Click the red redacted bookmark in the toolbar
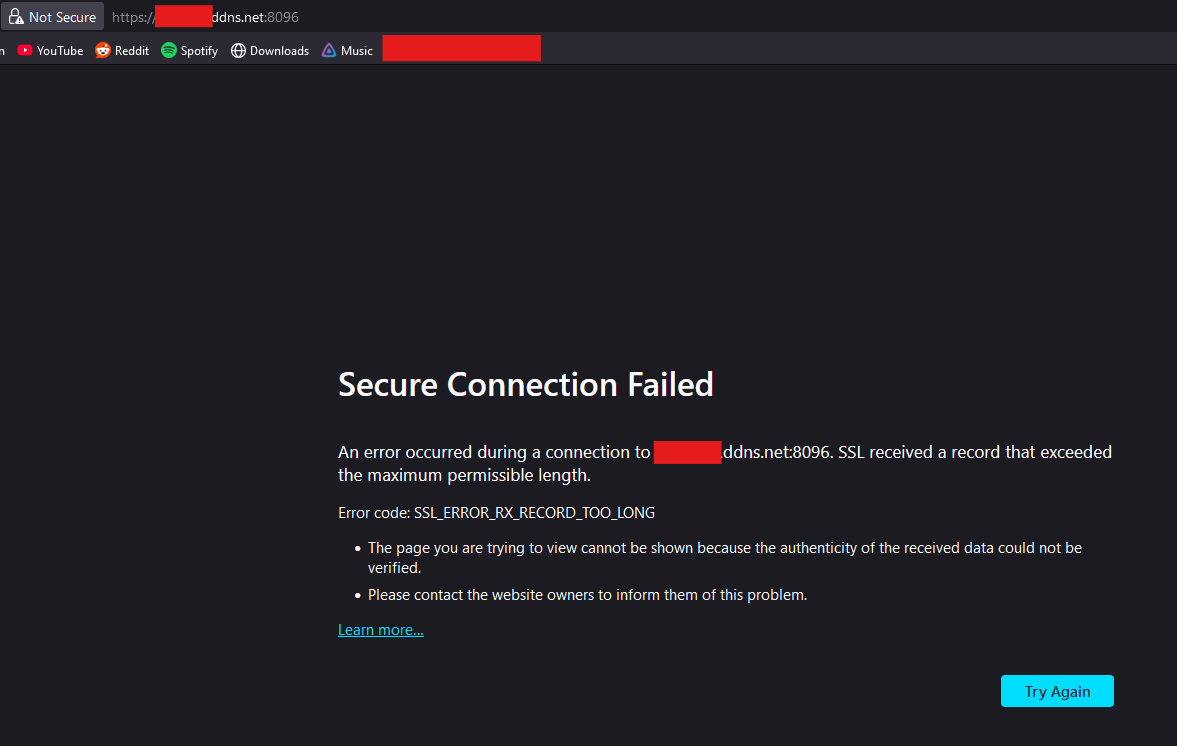This screenshot has width=1177, height=746. point(461,48)
